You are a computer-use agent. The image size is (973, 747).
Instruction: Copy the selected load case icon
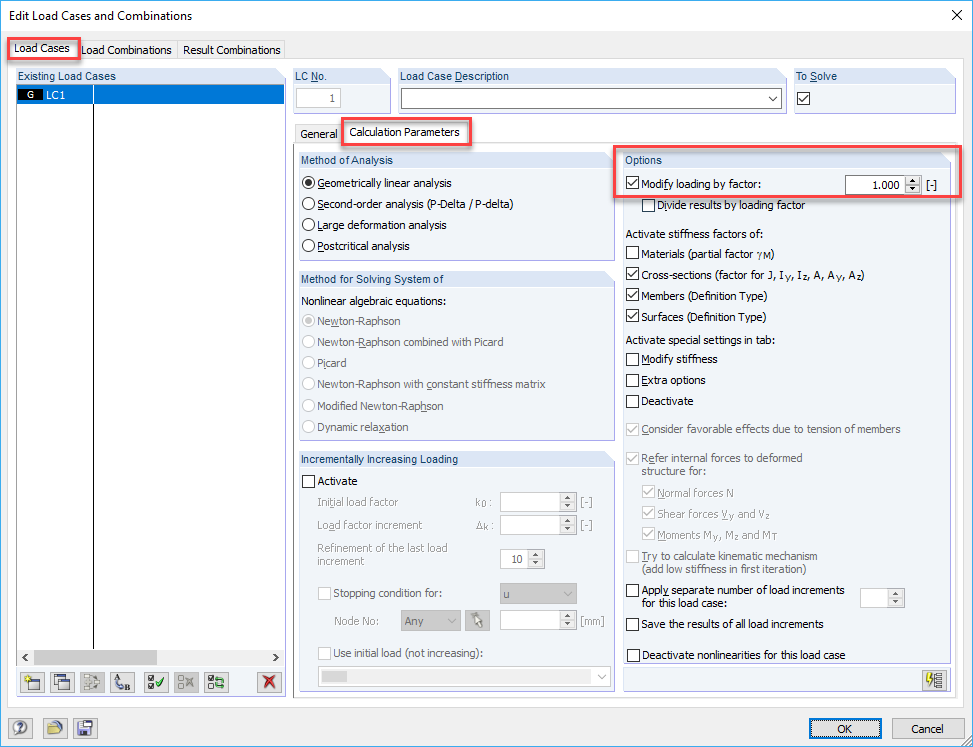62,682
